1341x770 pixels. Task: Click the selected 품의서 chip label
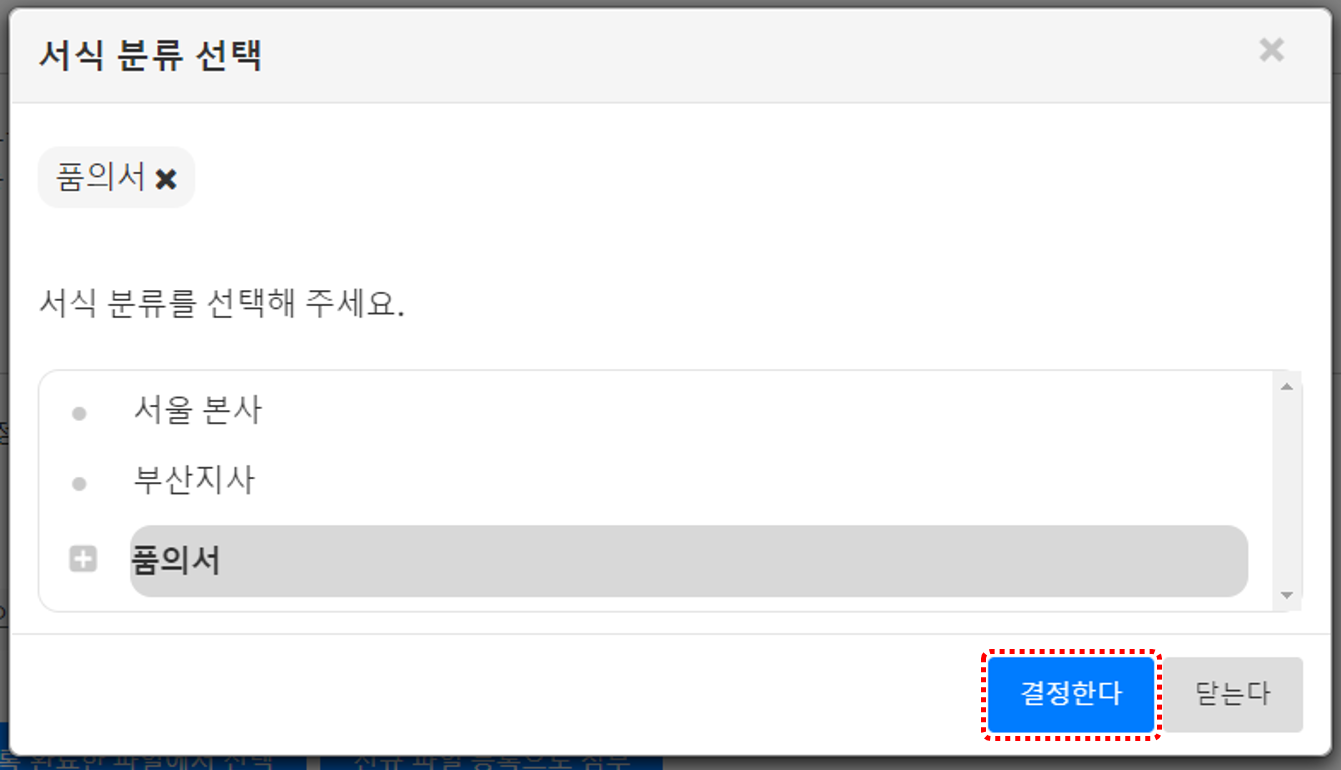click(101, 179)
